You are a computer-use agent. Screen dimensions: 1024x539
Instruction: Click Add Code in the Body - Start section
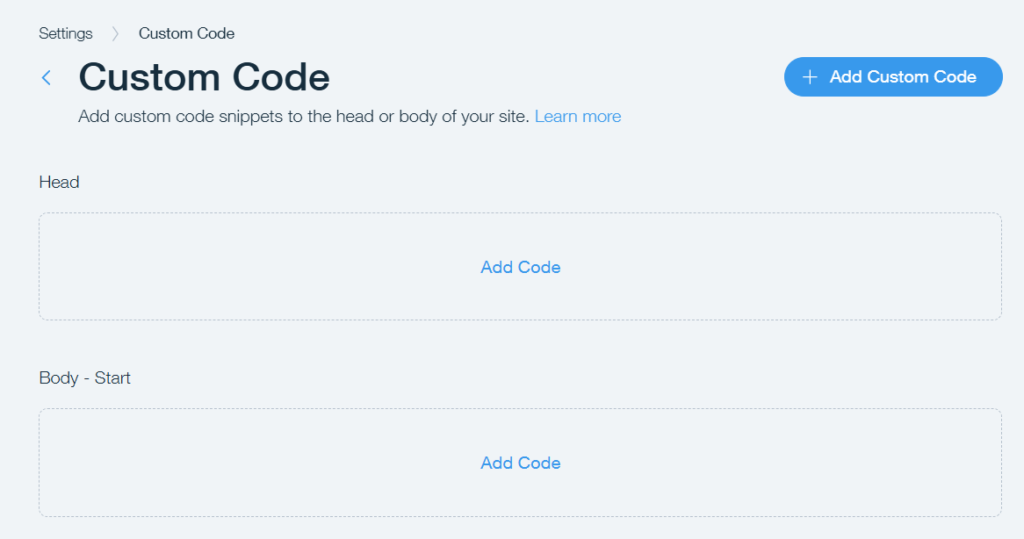(x=520, y=463)
